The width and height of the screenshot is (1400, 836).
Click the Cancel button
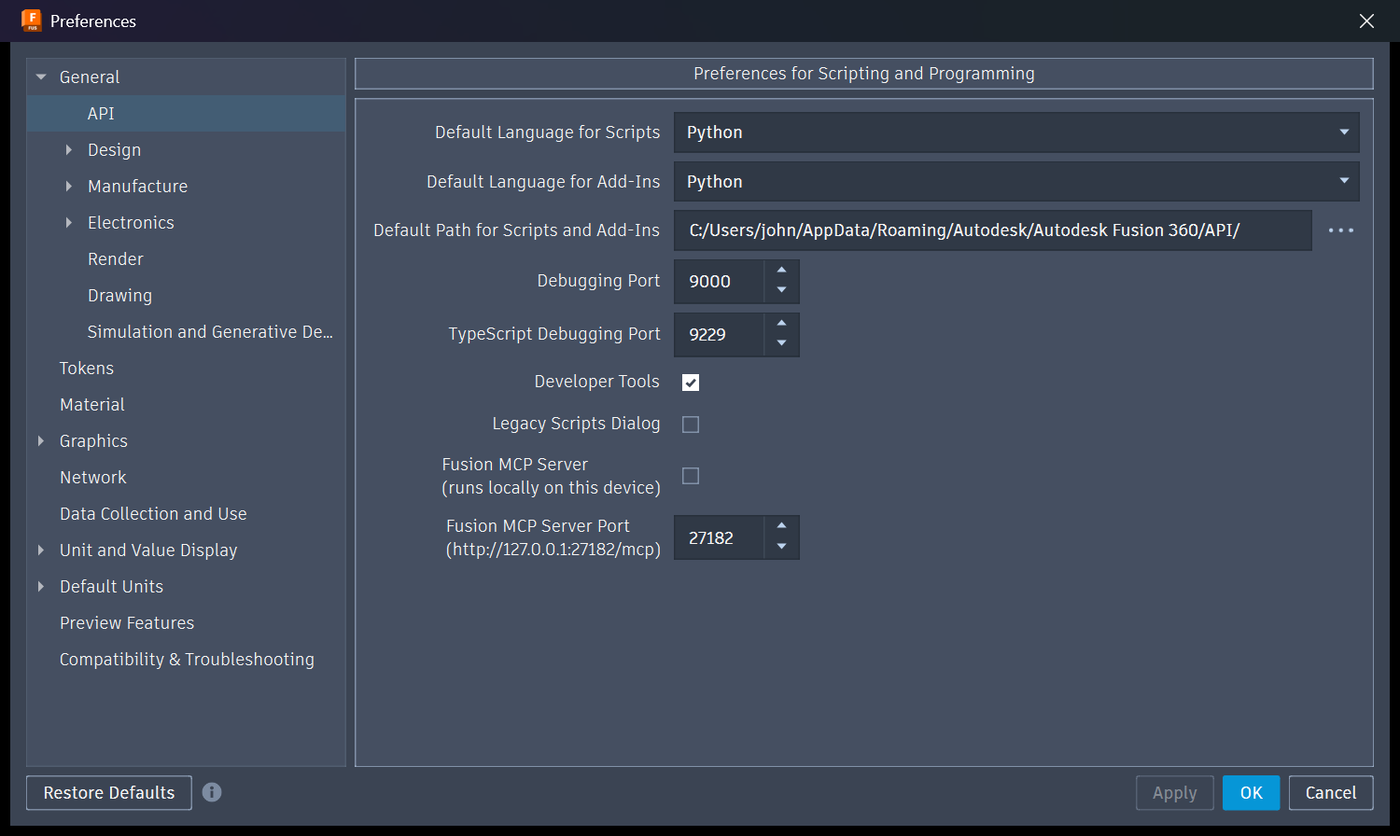[x=1331, y=793]
